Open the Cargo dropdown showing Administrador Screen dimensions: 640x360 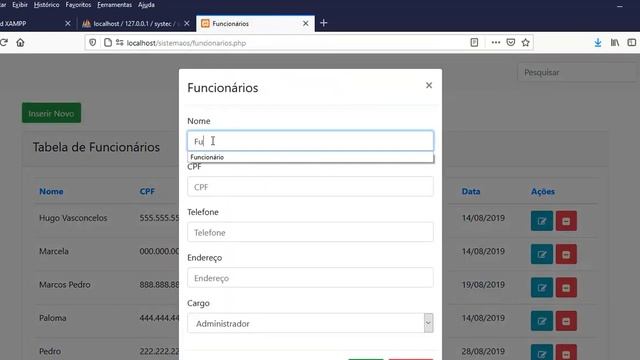pyautogui.click(x=310, y=323)
